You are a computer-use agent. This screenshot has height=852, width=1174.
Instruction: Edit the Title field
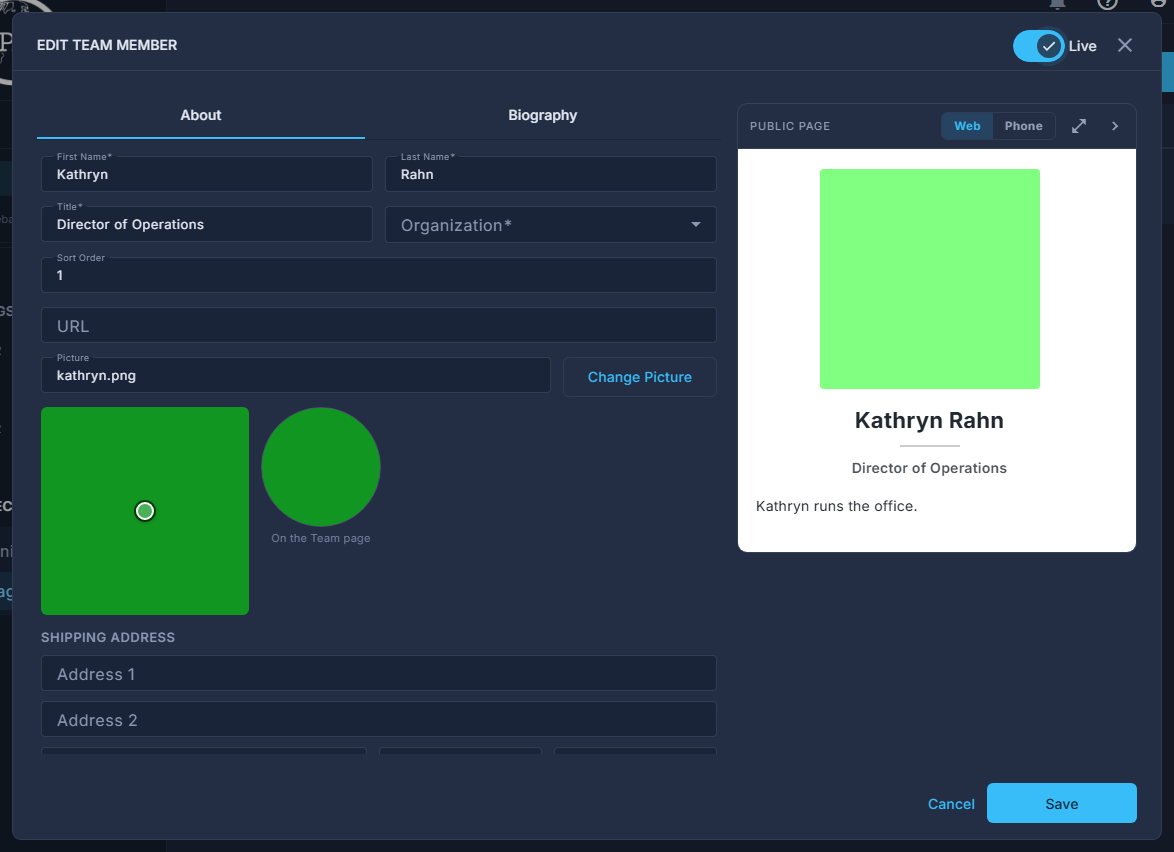(207, 225)
